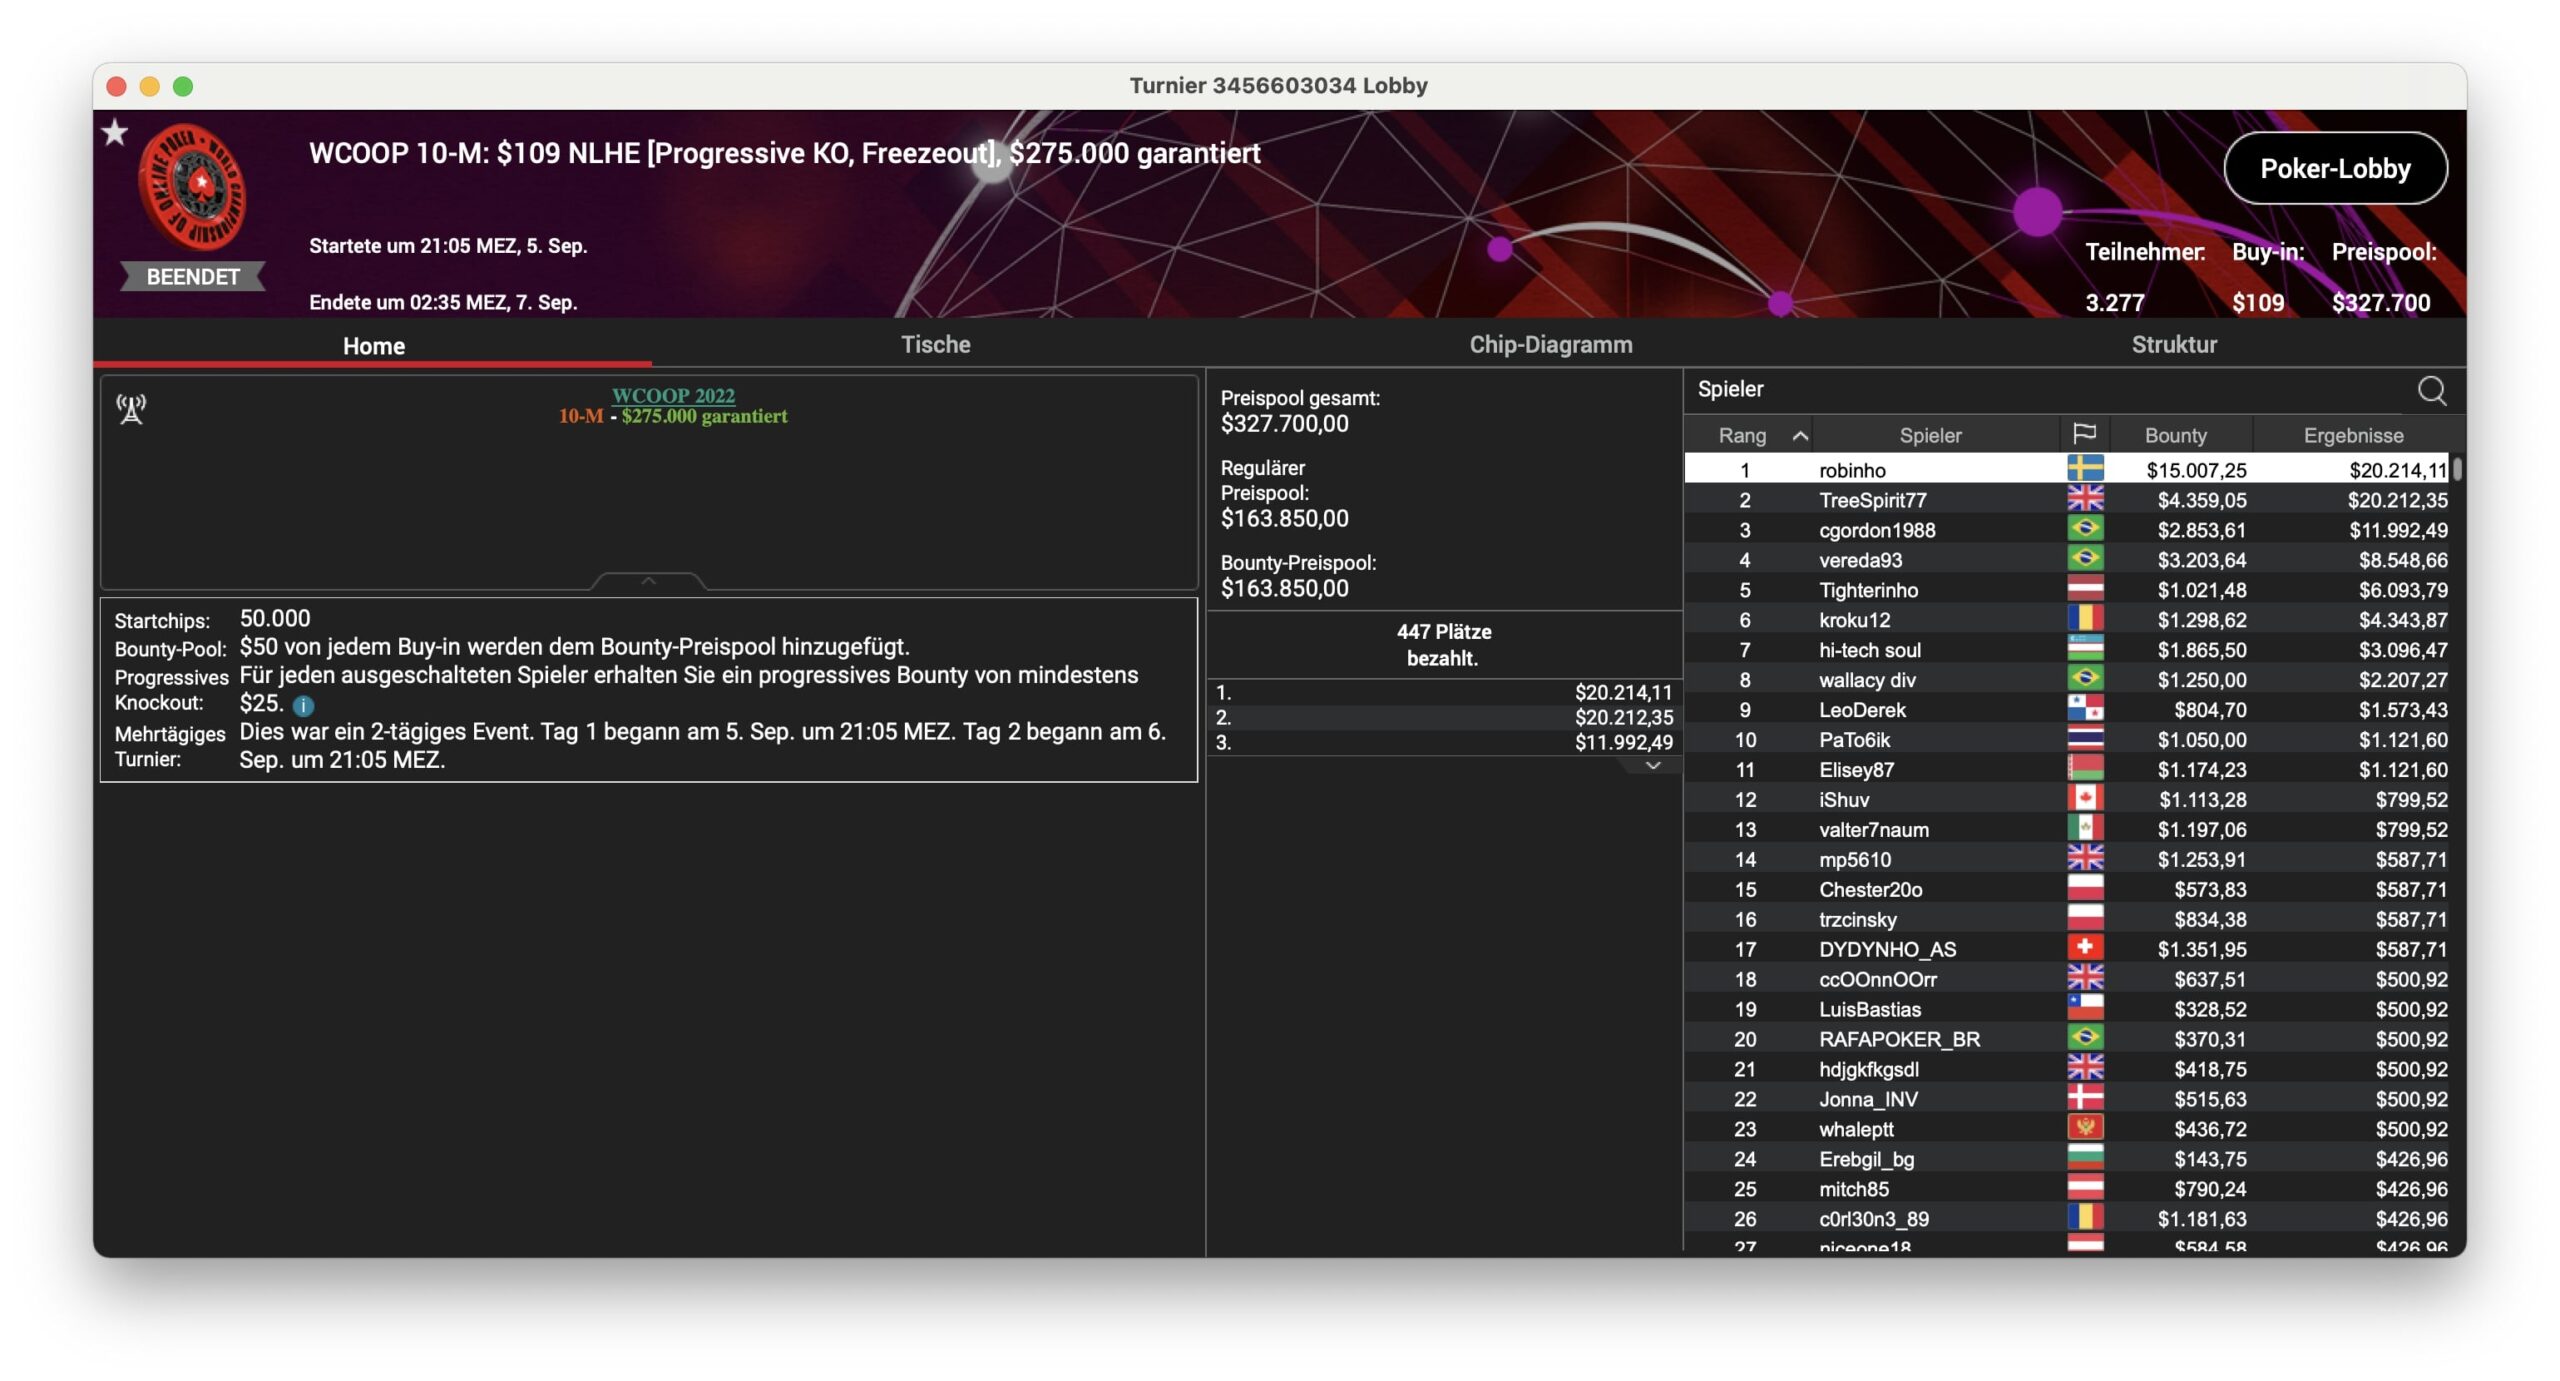Click the Sweden flag next to robinho
Screen dimensions: 2560x1381
pyautogui.click(x=2085, y=469)
